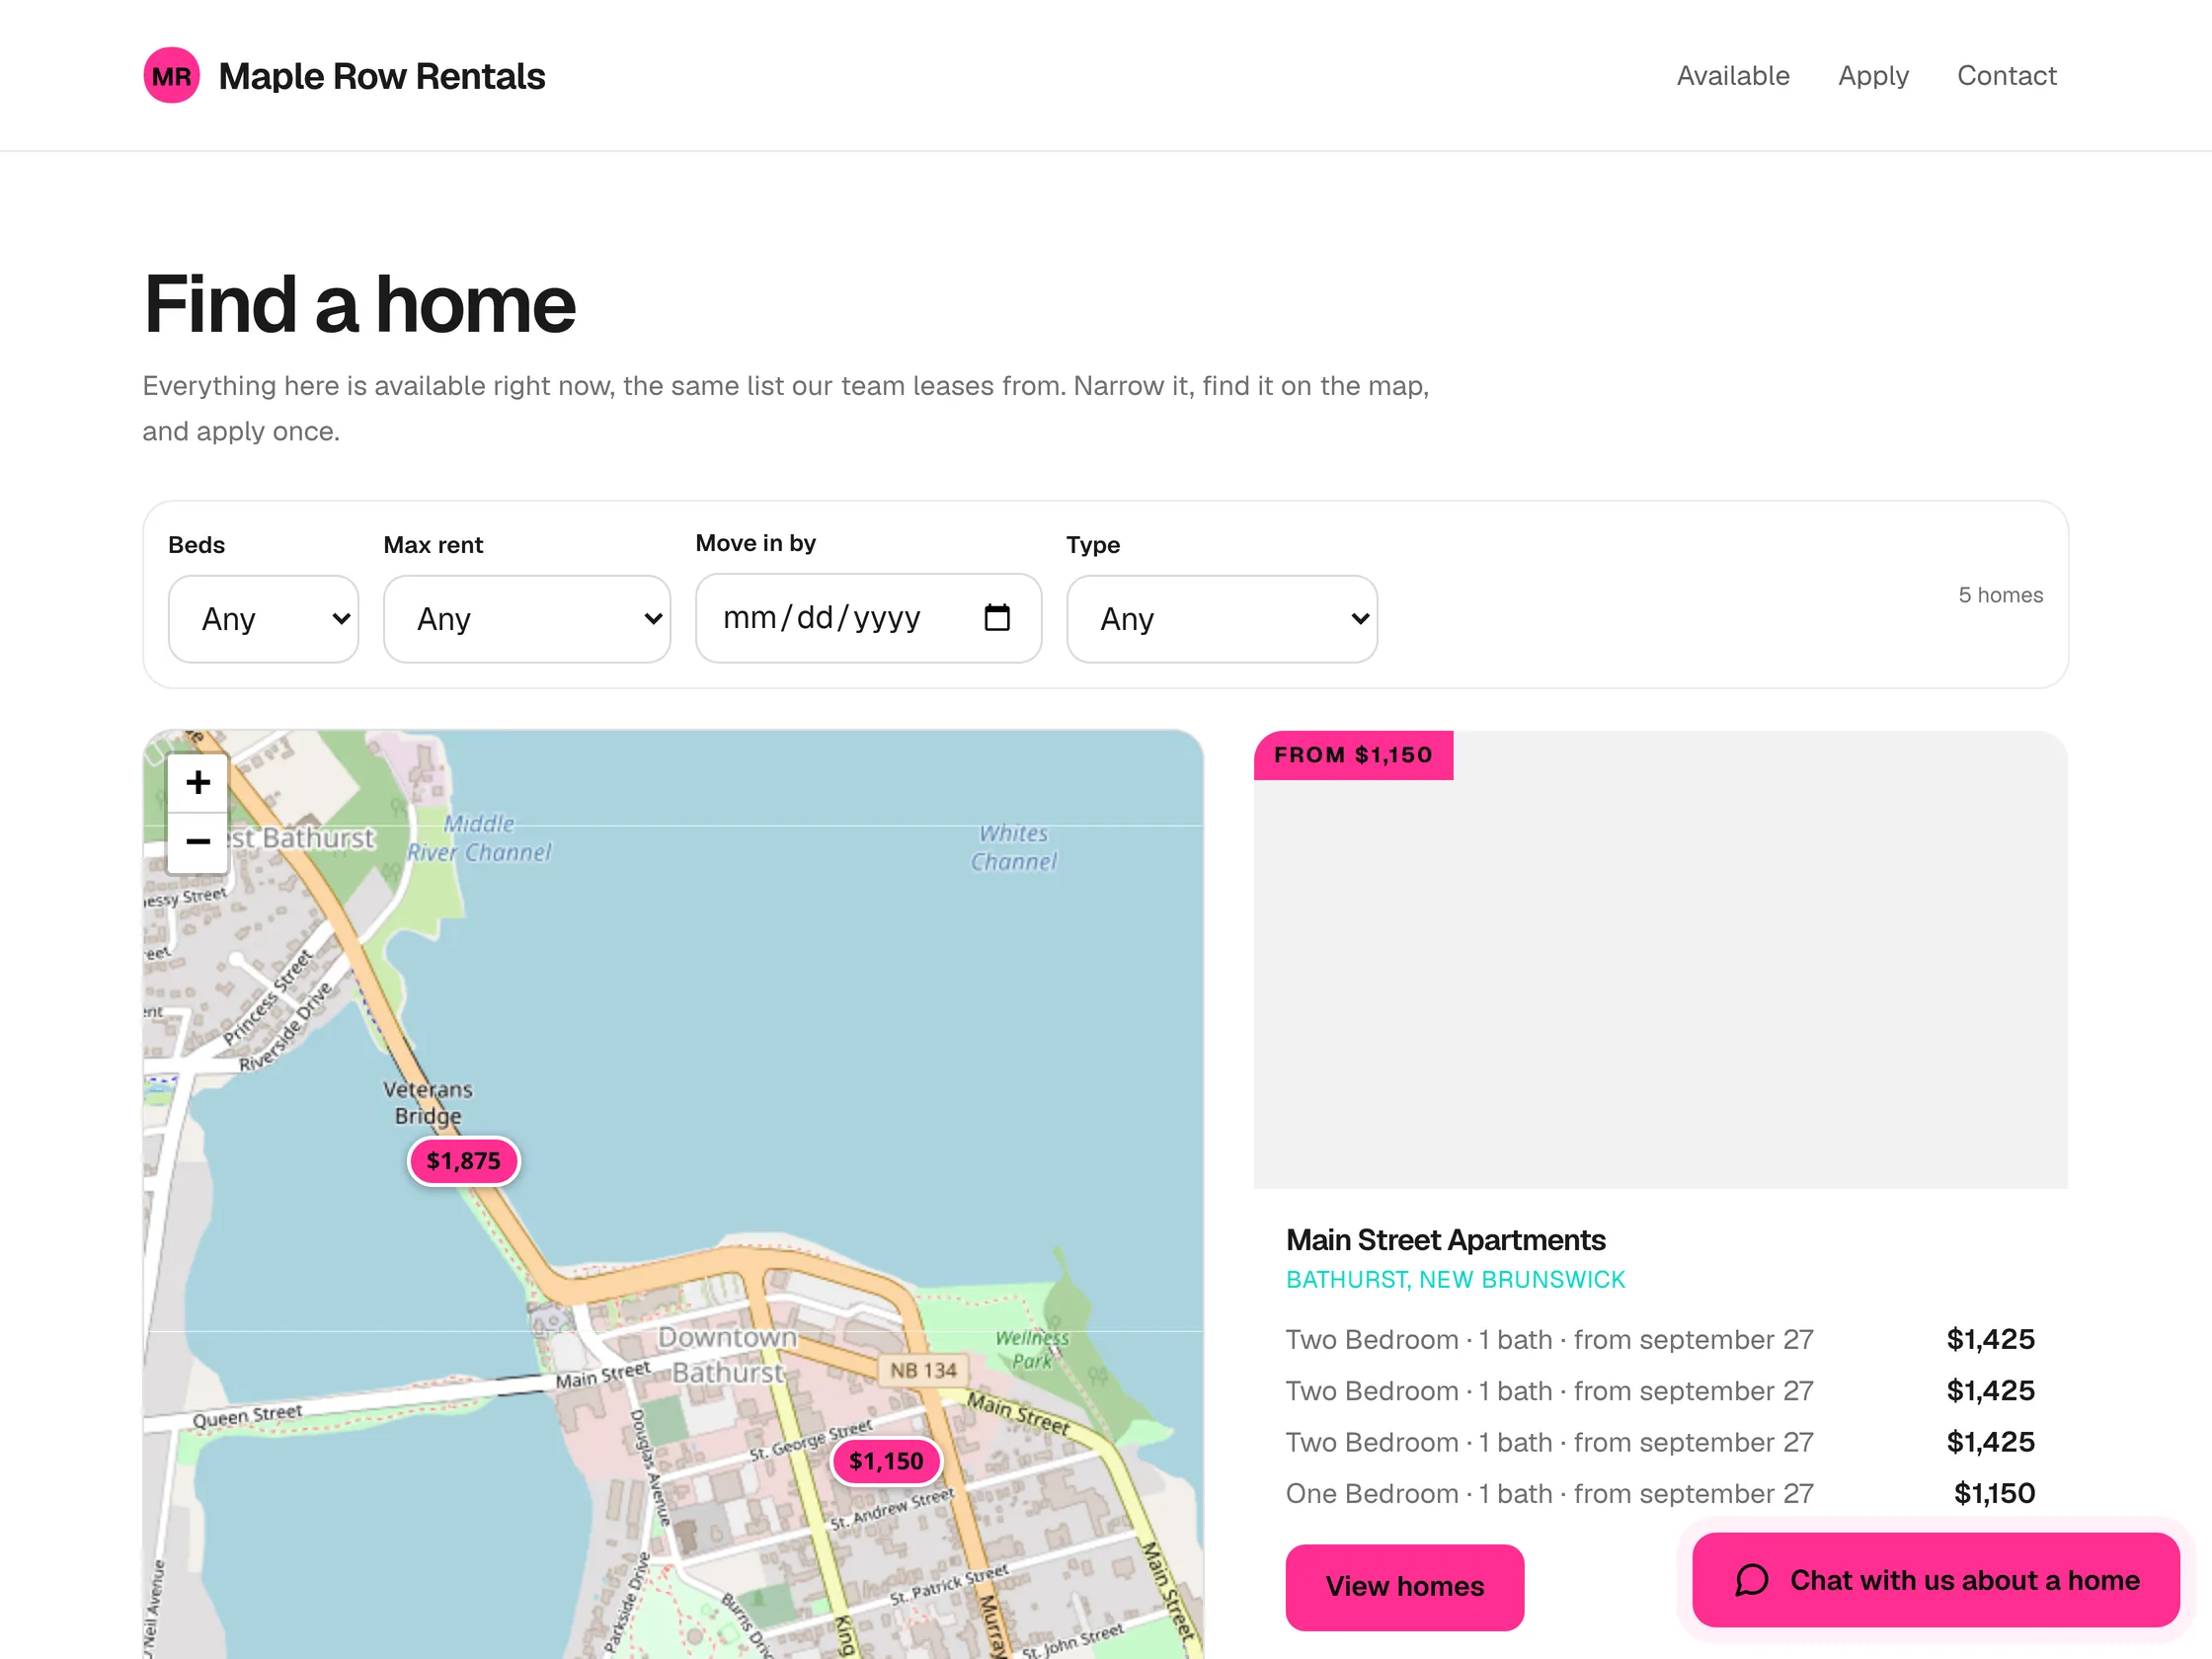Select the $1,150 map price marker
The width and height of the screenshot is (2212, 1659).
tap(886, 1461)
